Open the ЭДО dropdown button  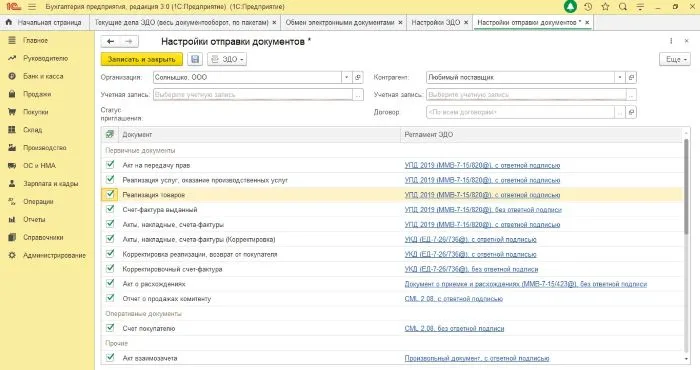pos(227,59)
